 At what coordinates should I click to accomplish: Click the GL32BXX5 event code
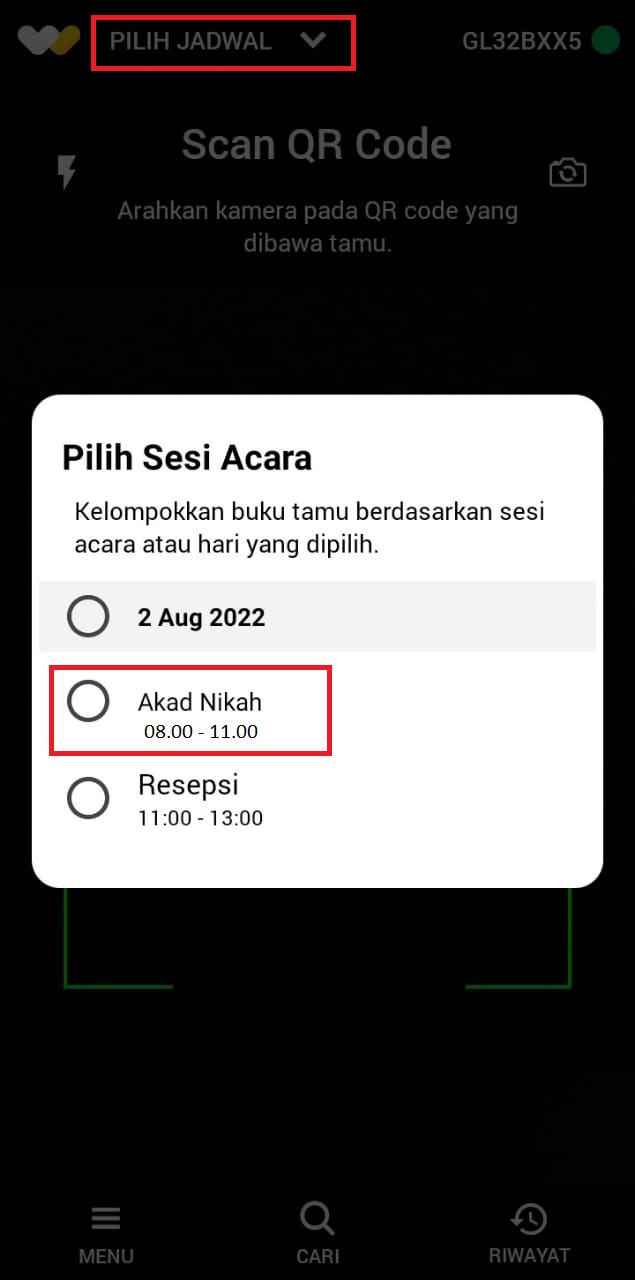[x=521, y=42]
